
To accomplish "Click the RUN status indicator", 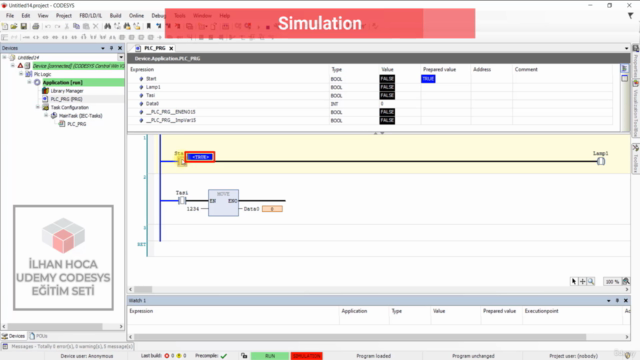I will (x=270, y=356).
